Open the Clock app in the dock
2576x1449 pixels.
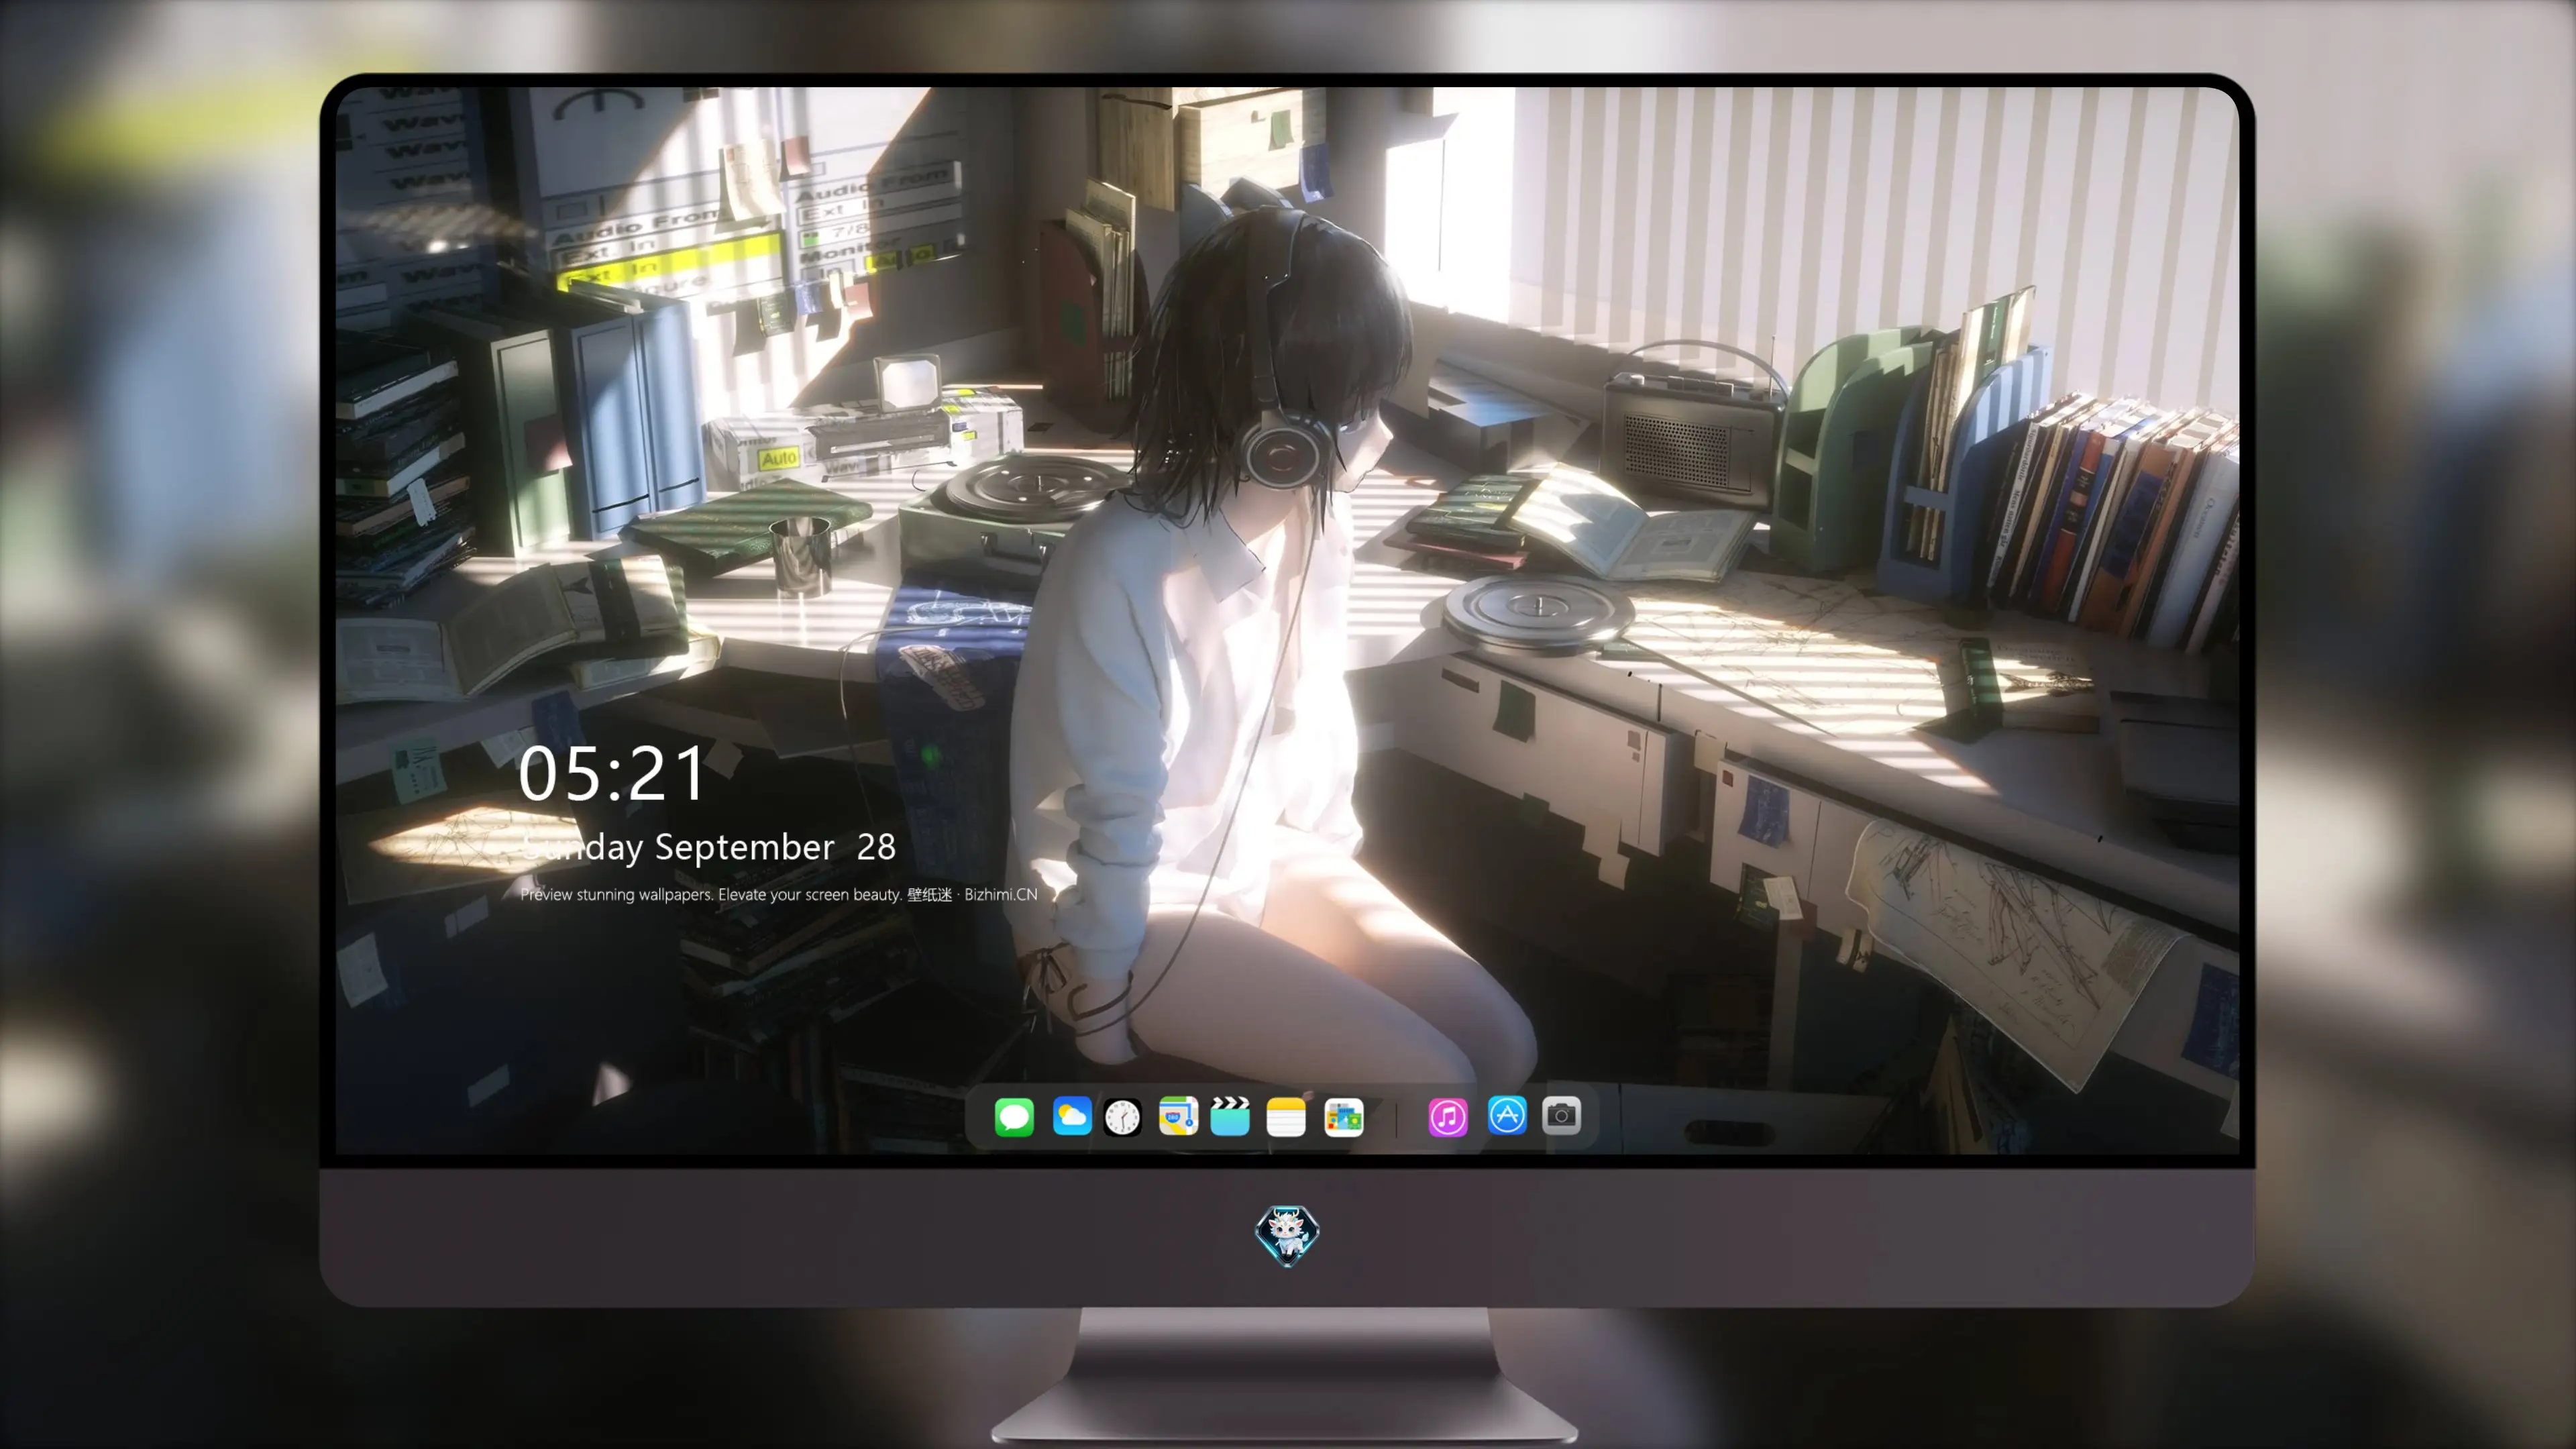point(1122,1116)
